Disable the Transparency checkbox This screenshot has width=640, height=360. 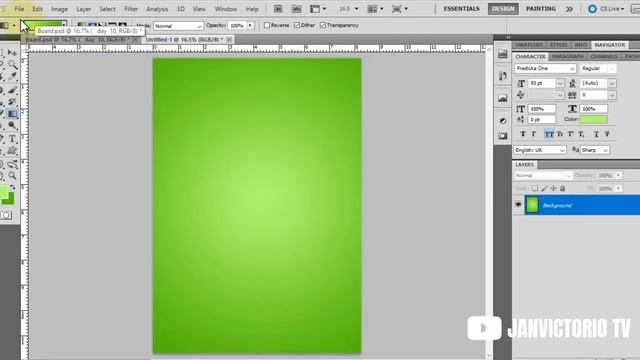323,25
